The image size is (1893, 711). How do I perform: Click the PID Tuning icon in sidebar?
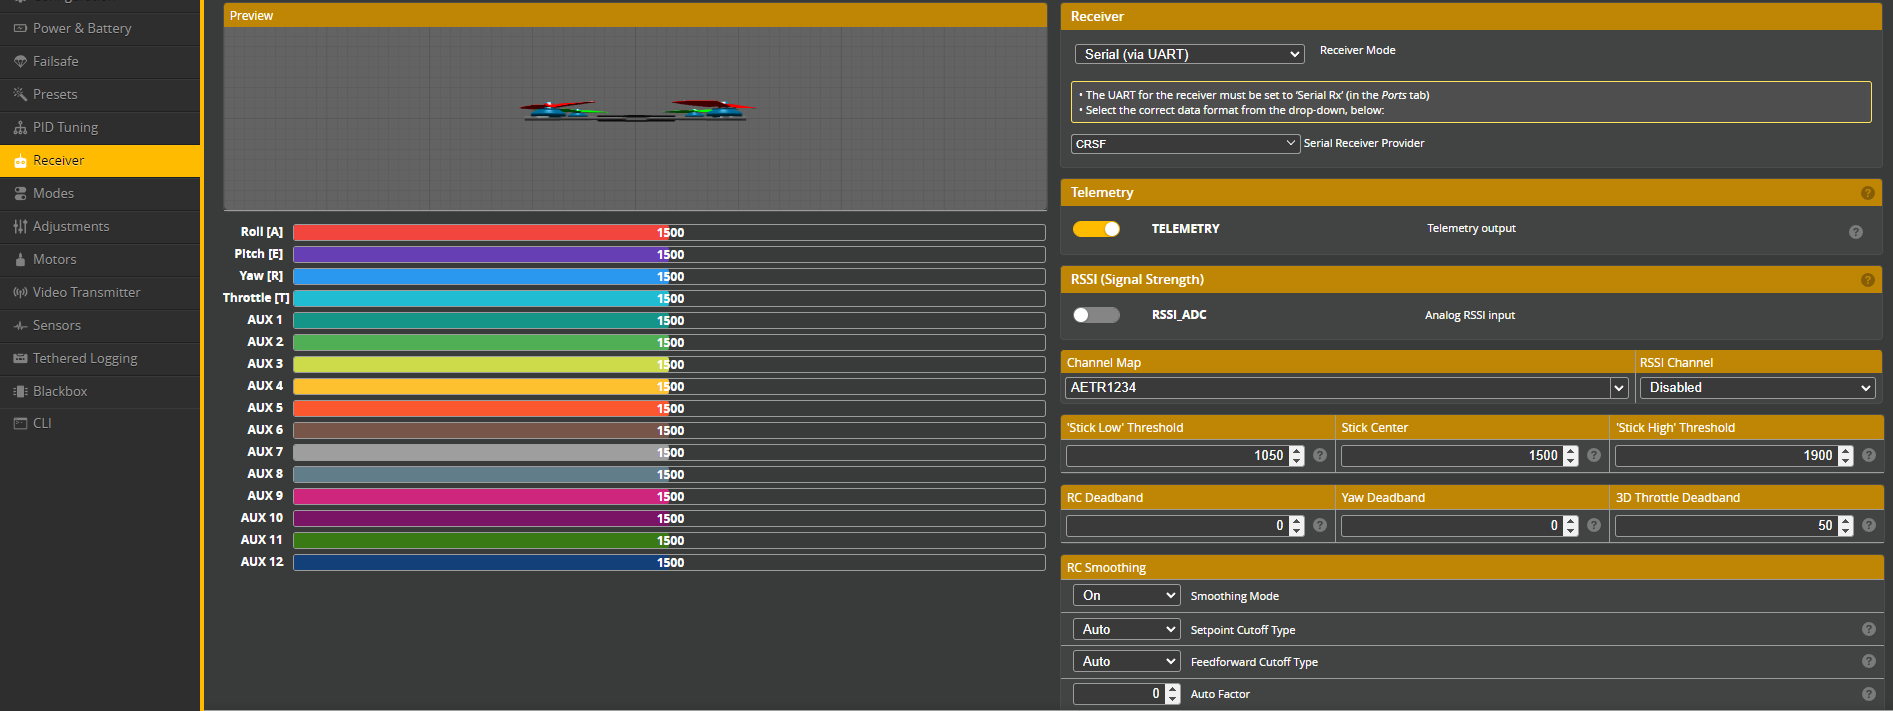coord(20,127)
